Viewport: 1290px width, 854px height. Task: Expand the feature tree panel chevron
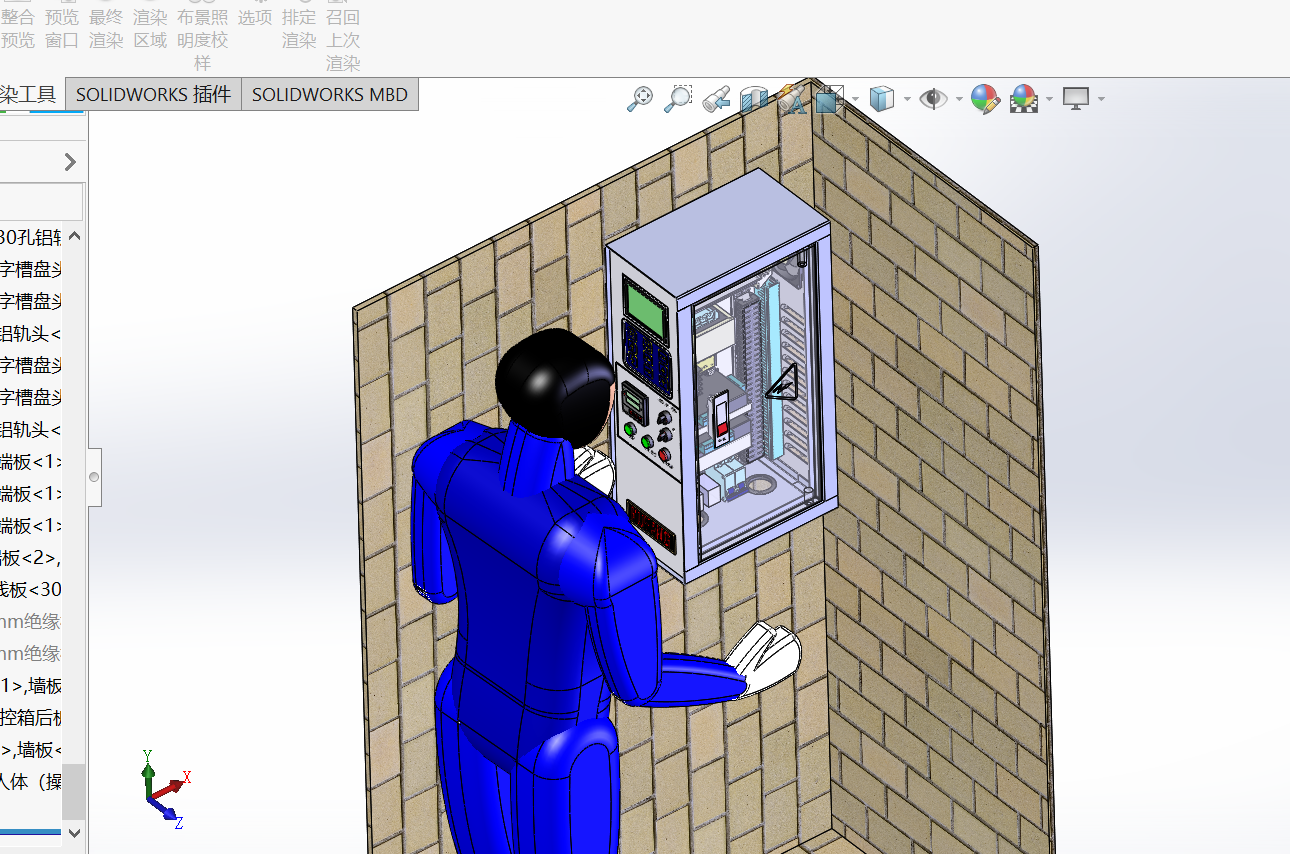(x=70, y=162)
